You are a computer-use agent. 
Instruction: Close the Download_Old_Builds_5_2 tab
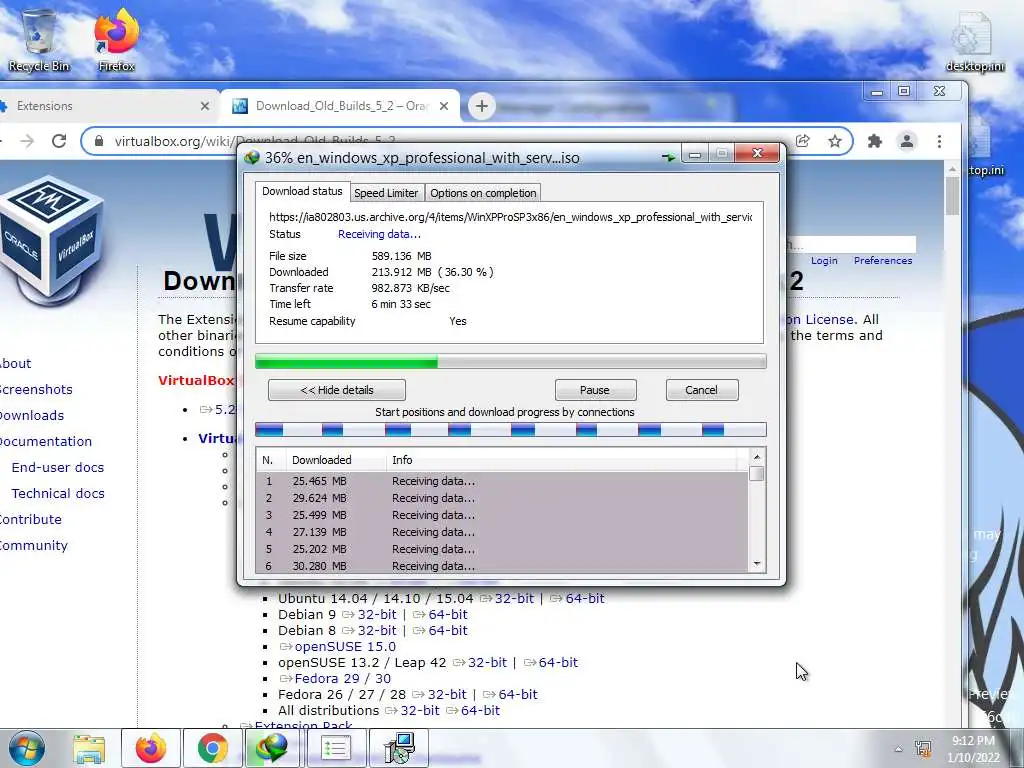click(x=443, y=106)
